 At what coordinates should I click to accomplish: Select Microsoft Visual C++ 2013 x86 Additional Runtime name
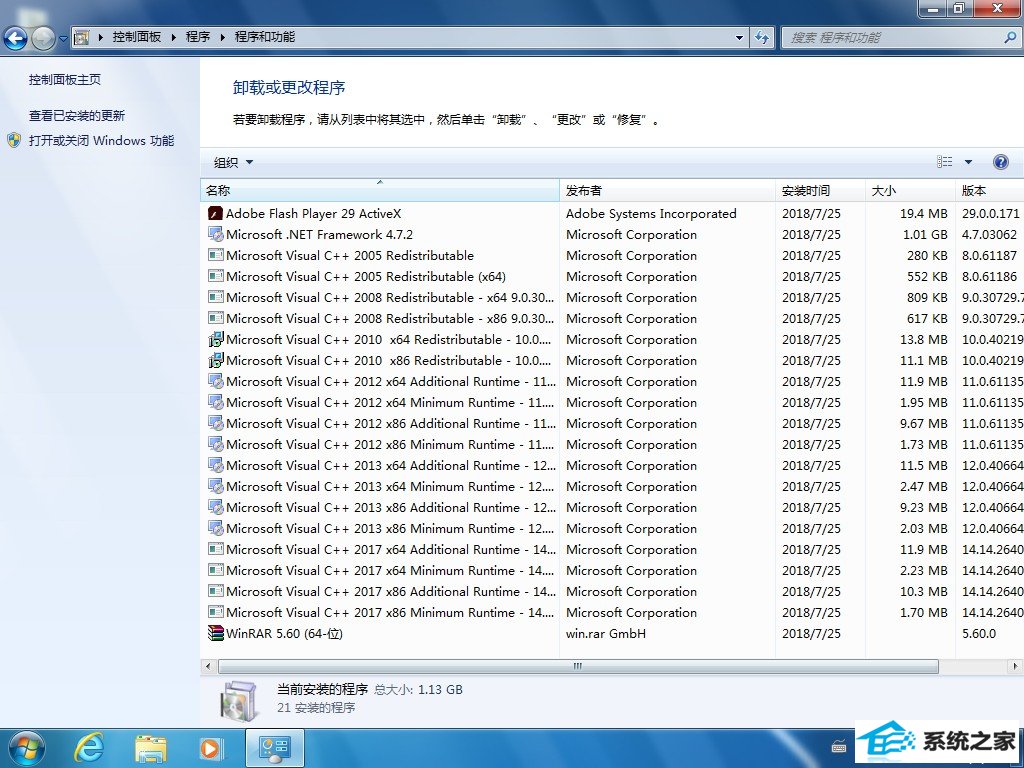391,507
